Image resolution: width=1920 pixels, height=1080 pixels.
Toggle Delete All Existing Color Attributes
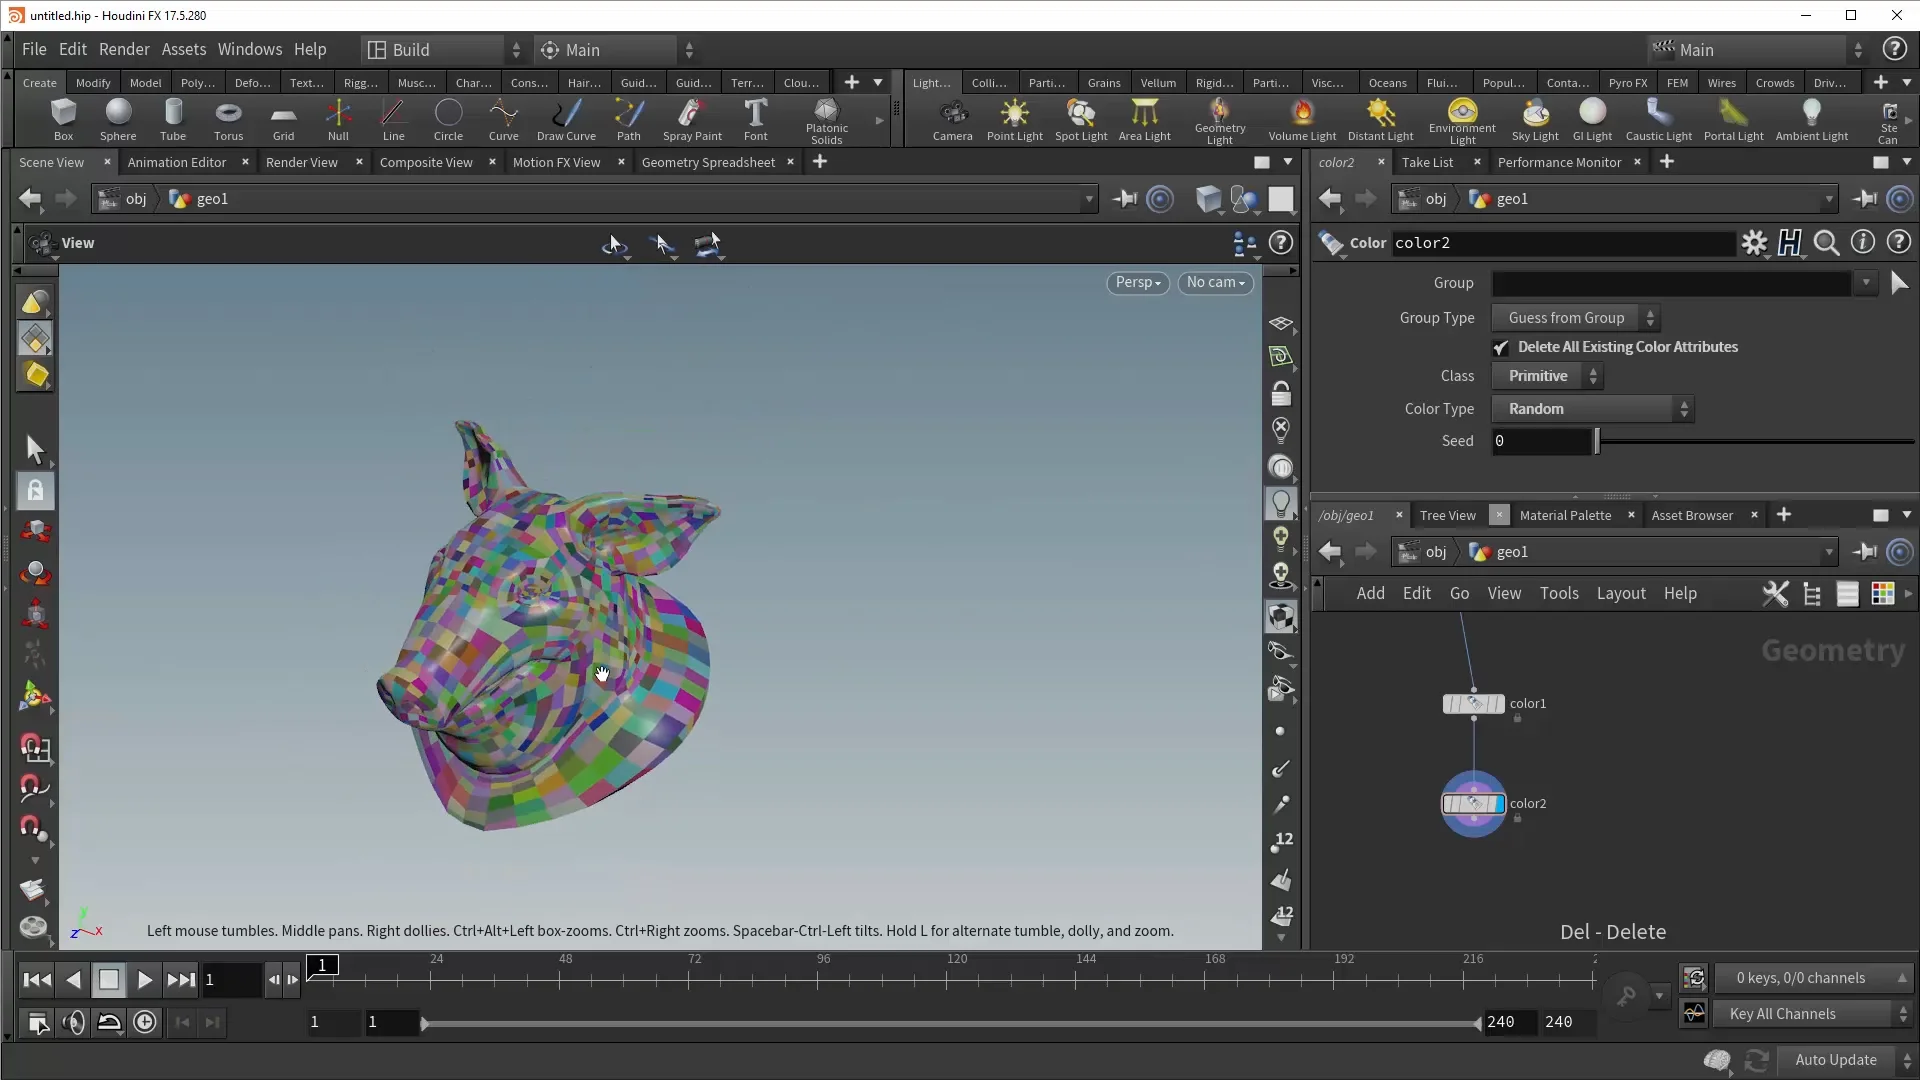click(1501, 347)
